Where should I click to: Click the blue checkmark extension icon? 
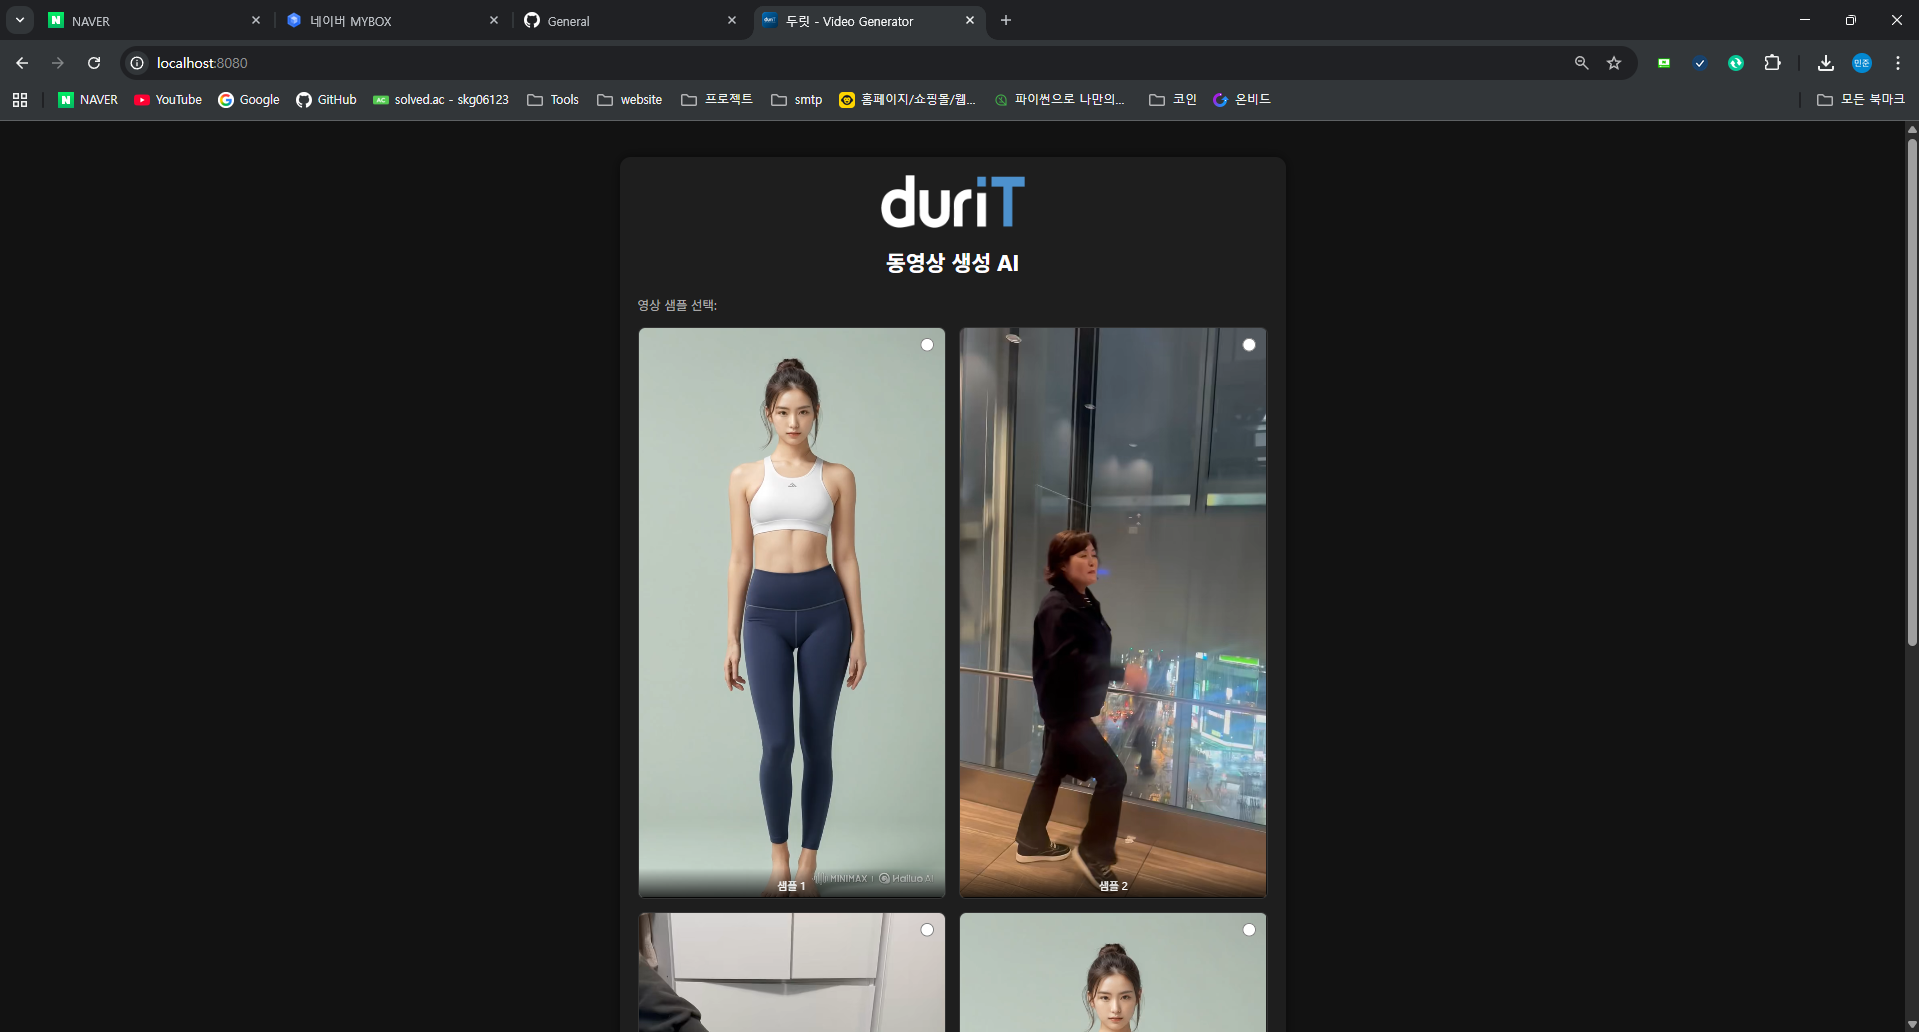click(x=1700, y=63)
